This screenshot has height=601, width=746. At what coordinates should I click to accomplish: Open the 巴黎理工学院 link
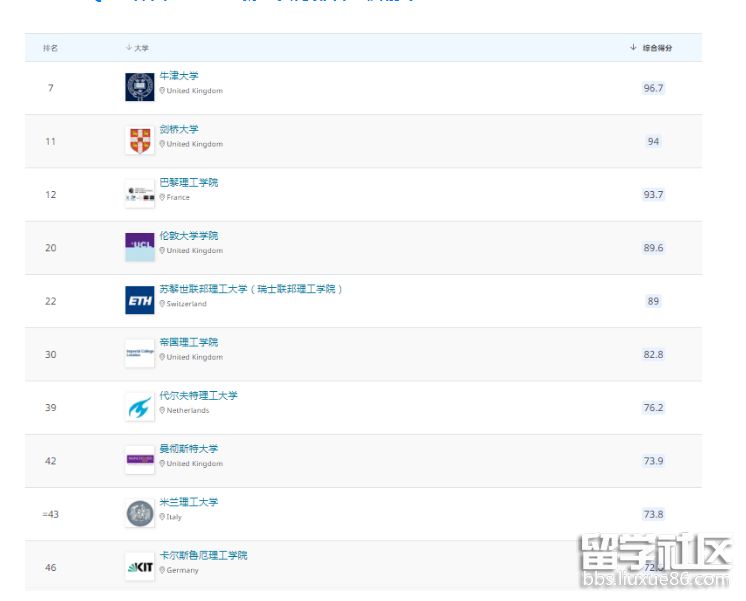188,183
